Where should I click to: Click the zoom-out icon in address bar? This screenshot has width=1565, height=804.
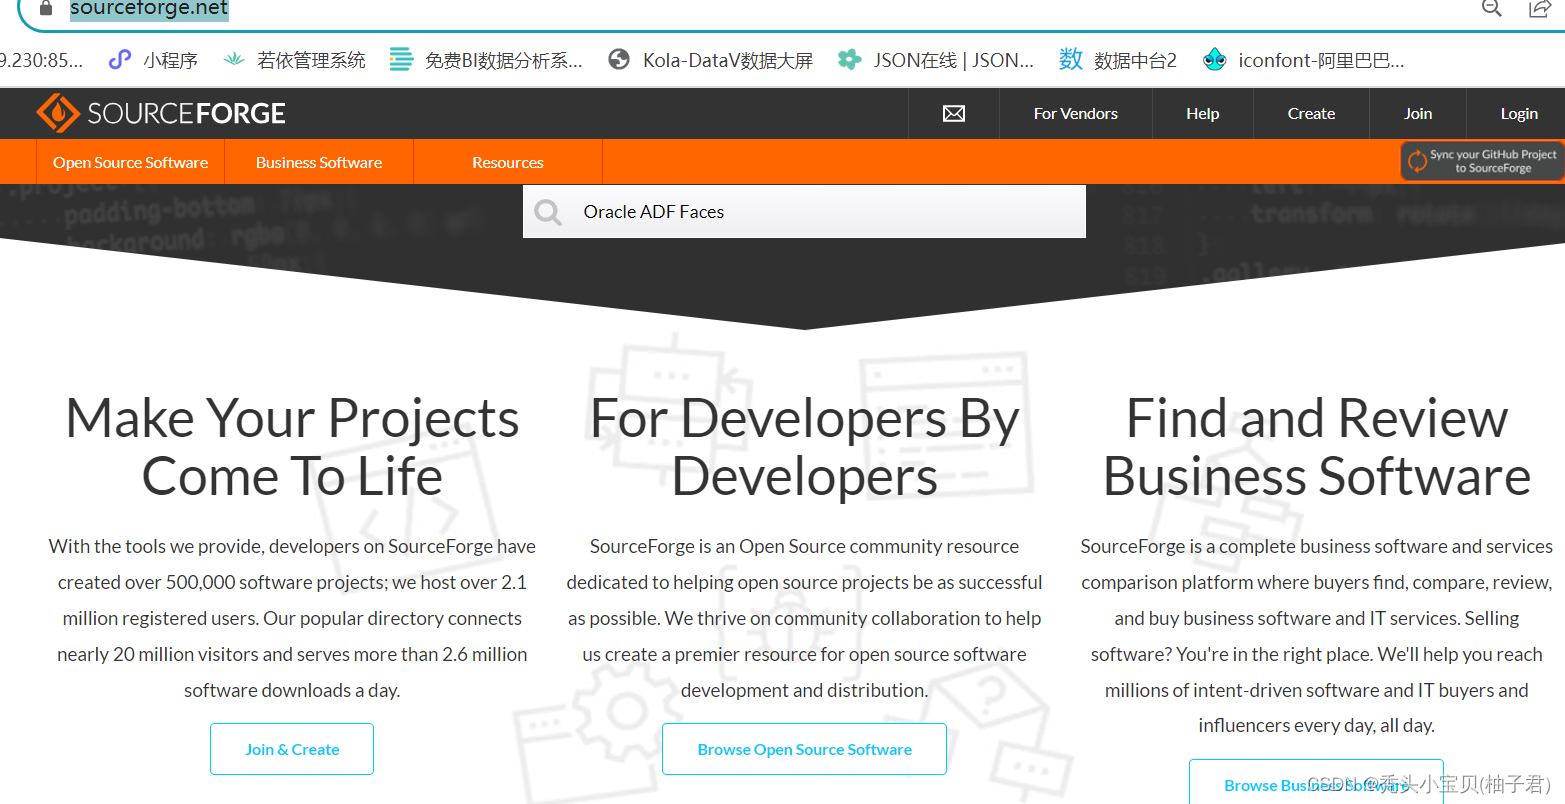coord(1491,8)
